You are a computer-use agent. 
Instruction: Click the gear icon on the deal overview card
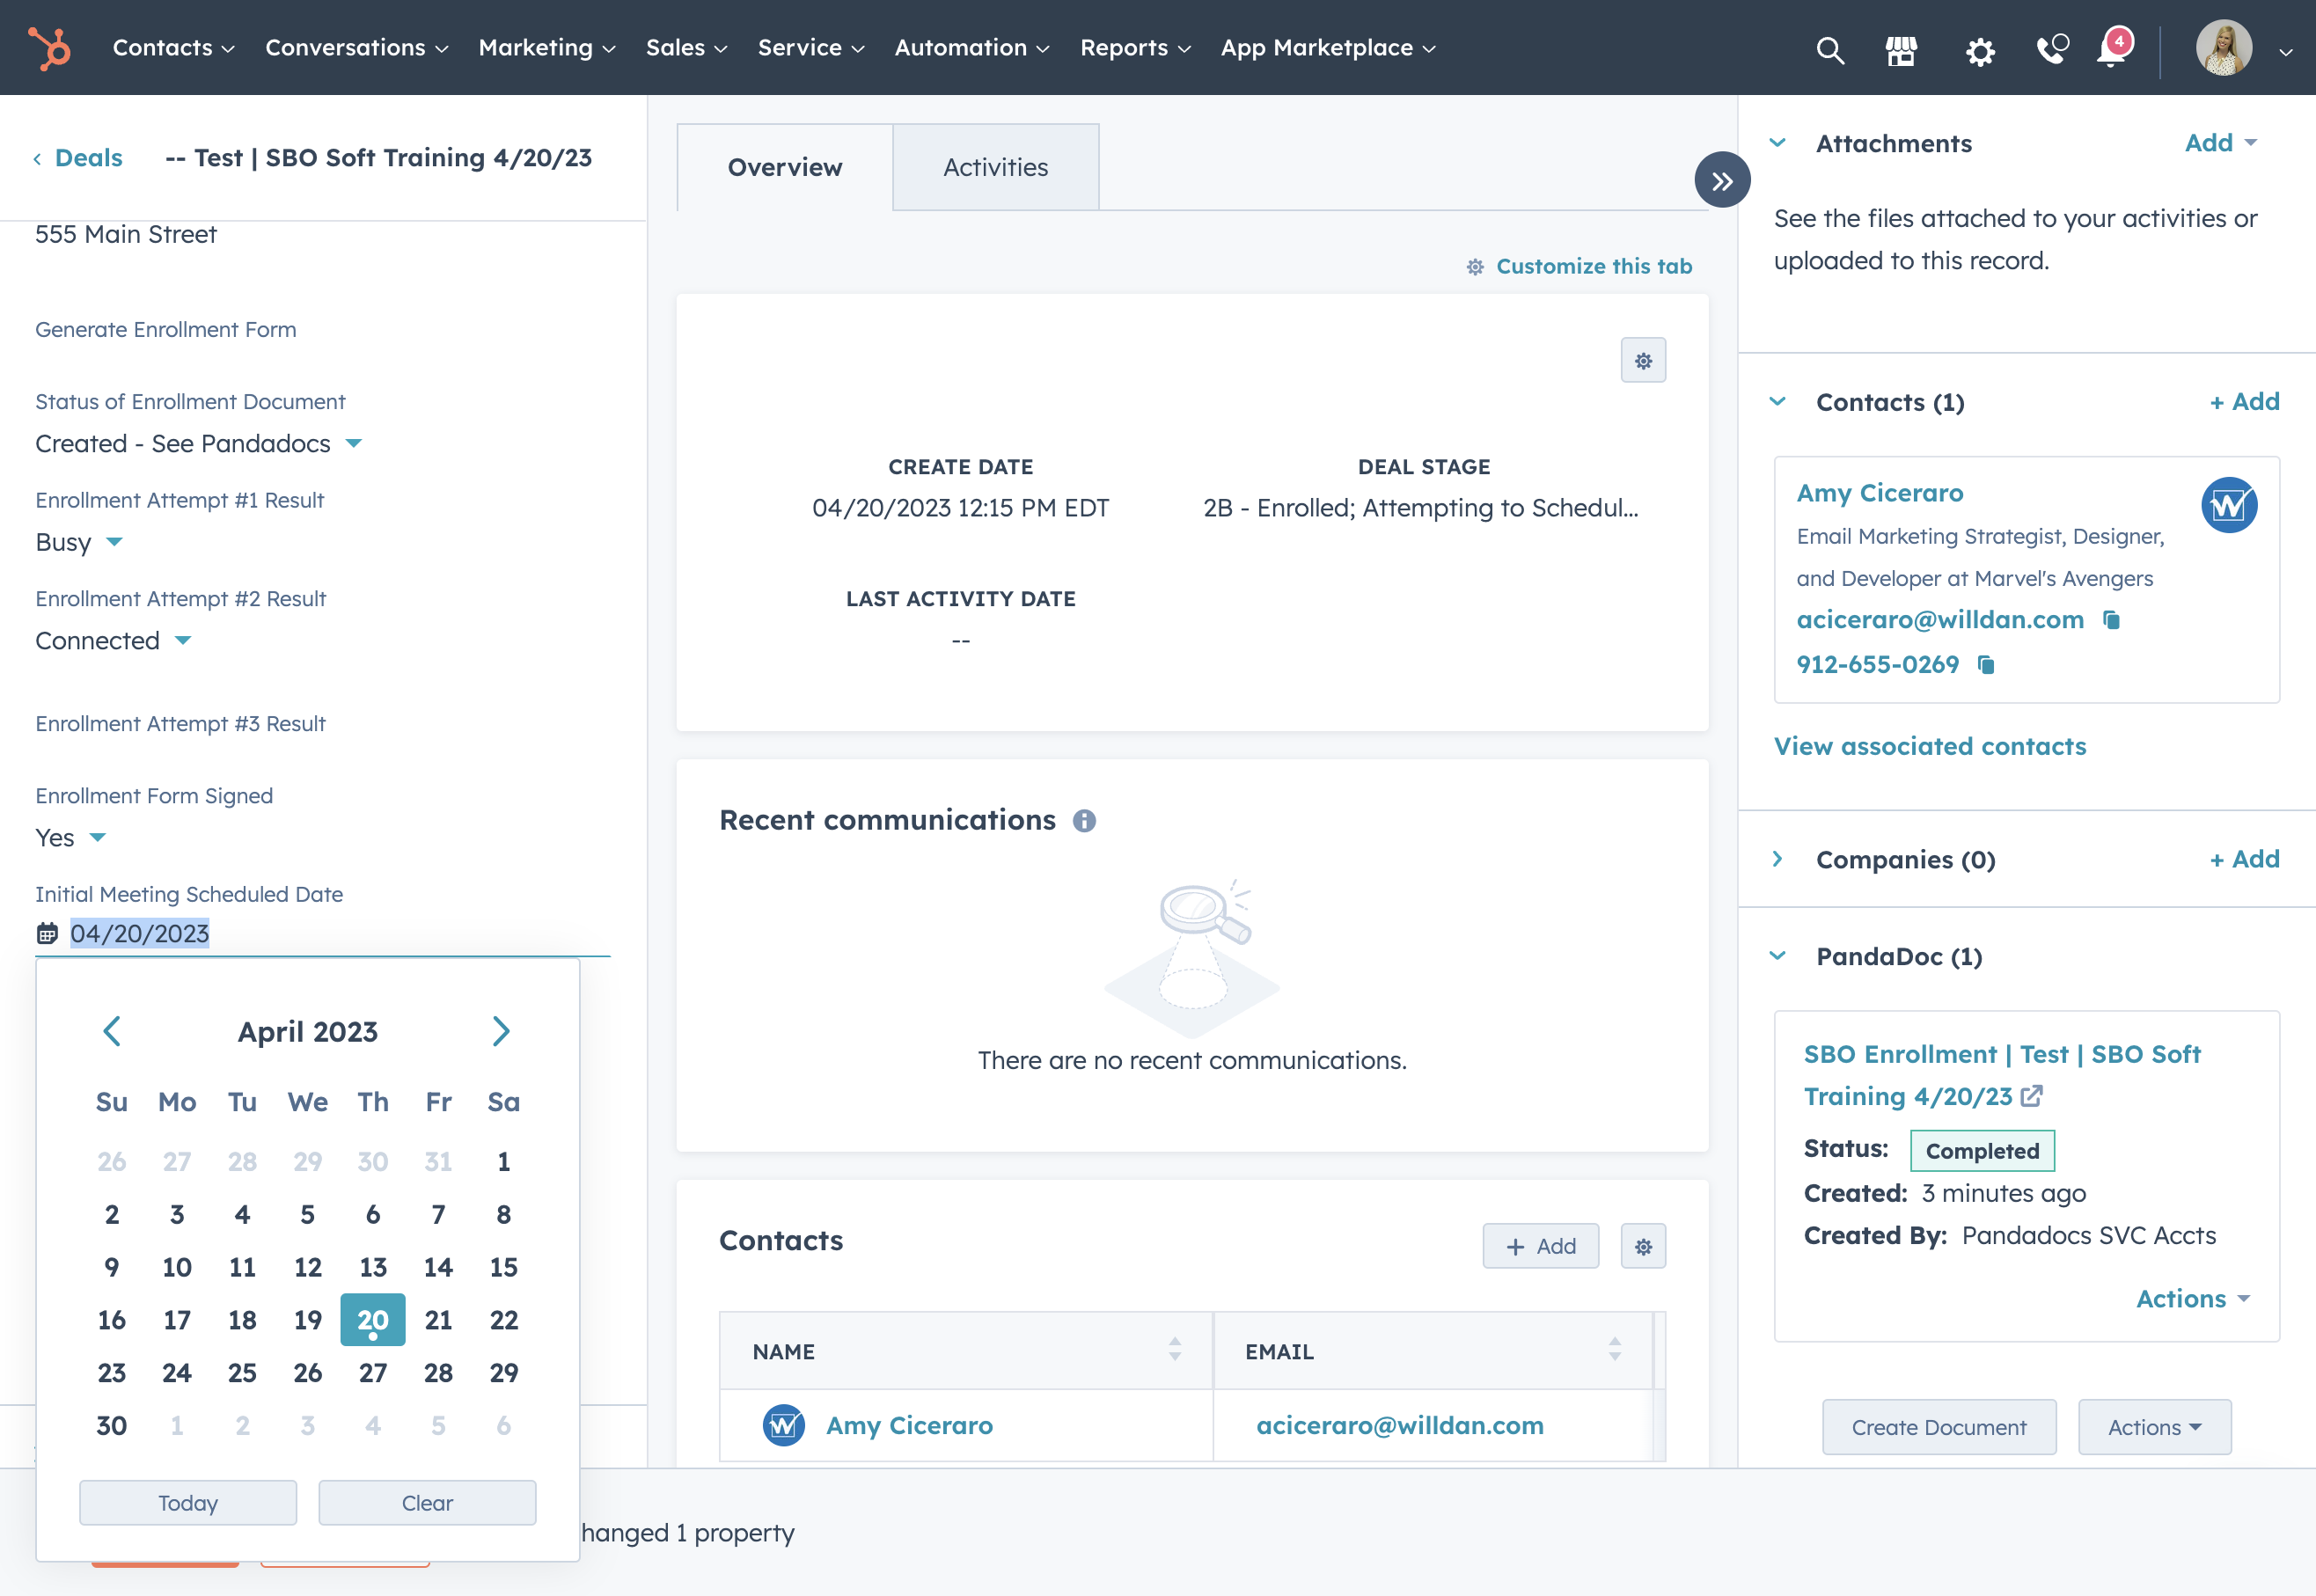click(1643, 360)
